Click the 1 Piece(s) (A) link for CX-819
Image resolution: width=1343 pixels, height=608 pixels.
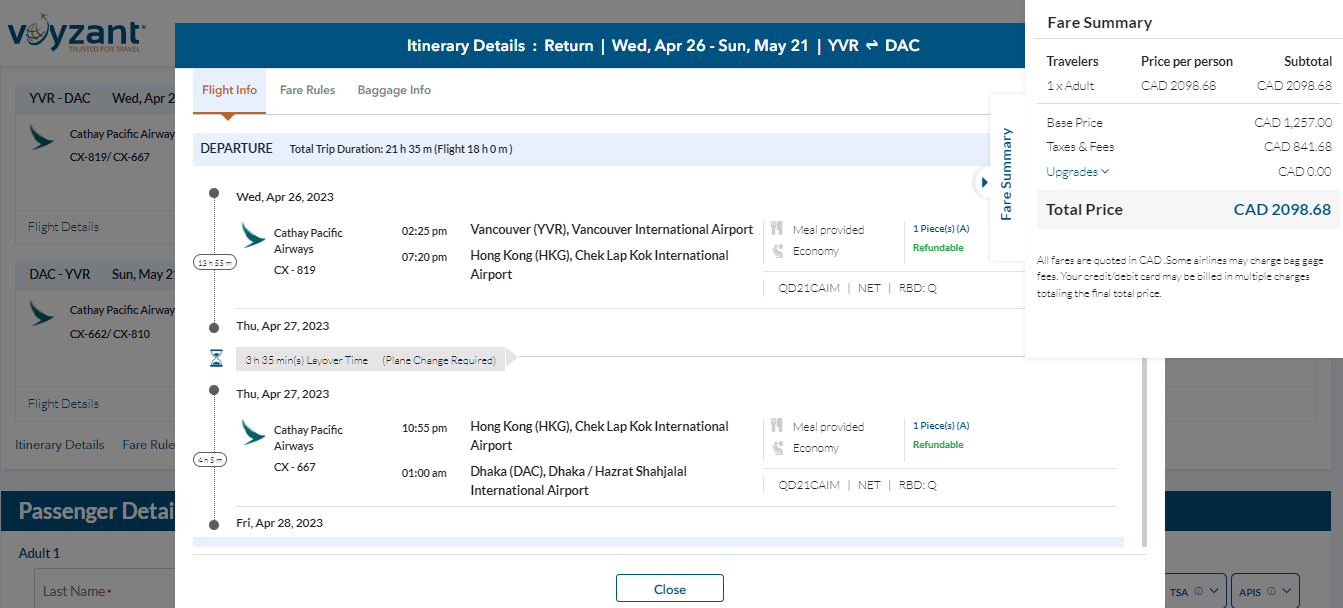click(940, 229)
